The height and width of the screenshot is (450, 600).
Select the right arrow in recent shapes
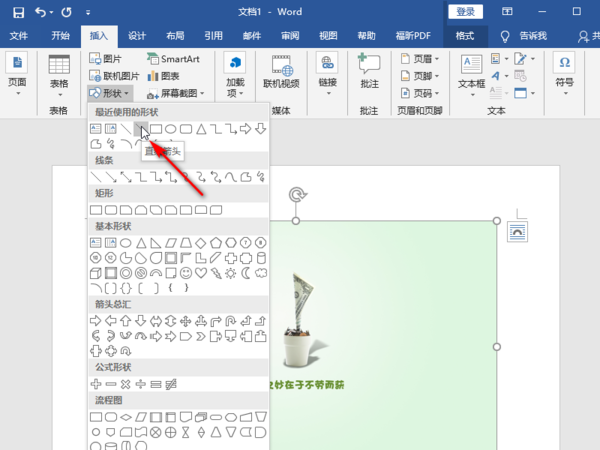245,129
